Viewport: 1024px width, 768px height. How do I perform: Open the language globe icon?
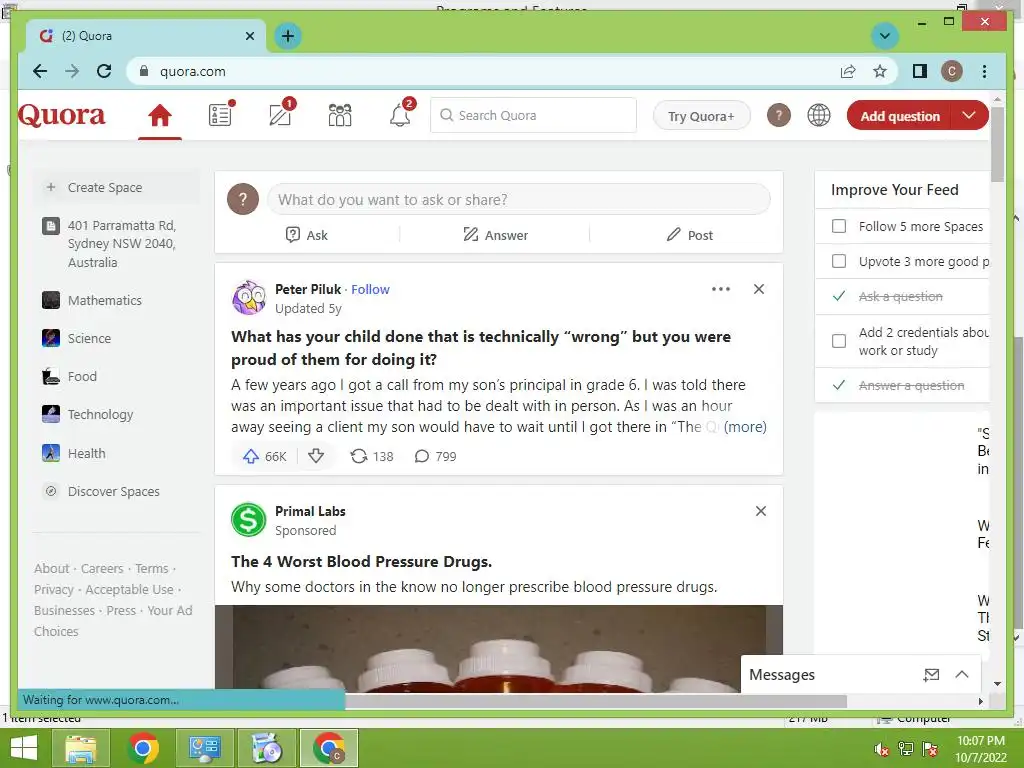pos(818,116)
